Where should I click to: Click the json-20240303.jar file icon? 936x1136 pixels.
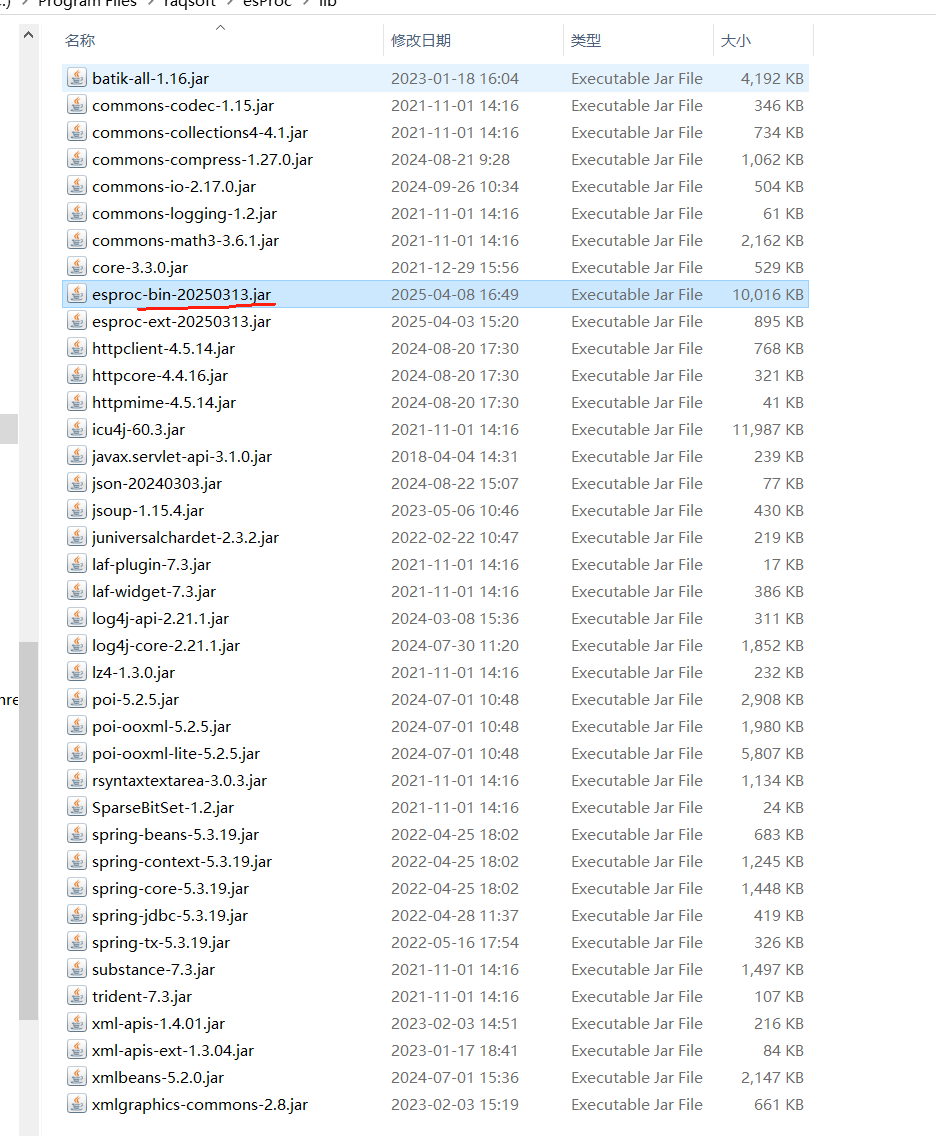tap(77, 483)
